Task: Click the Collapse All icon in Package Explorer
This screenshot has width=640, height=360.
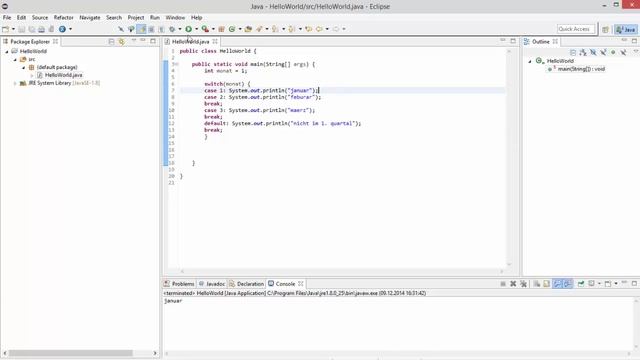Action: [111, 42]
